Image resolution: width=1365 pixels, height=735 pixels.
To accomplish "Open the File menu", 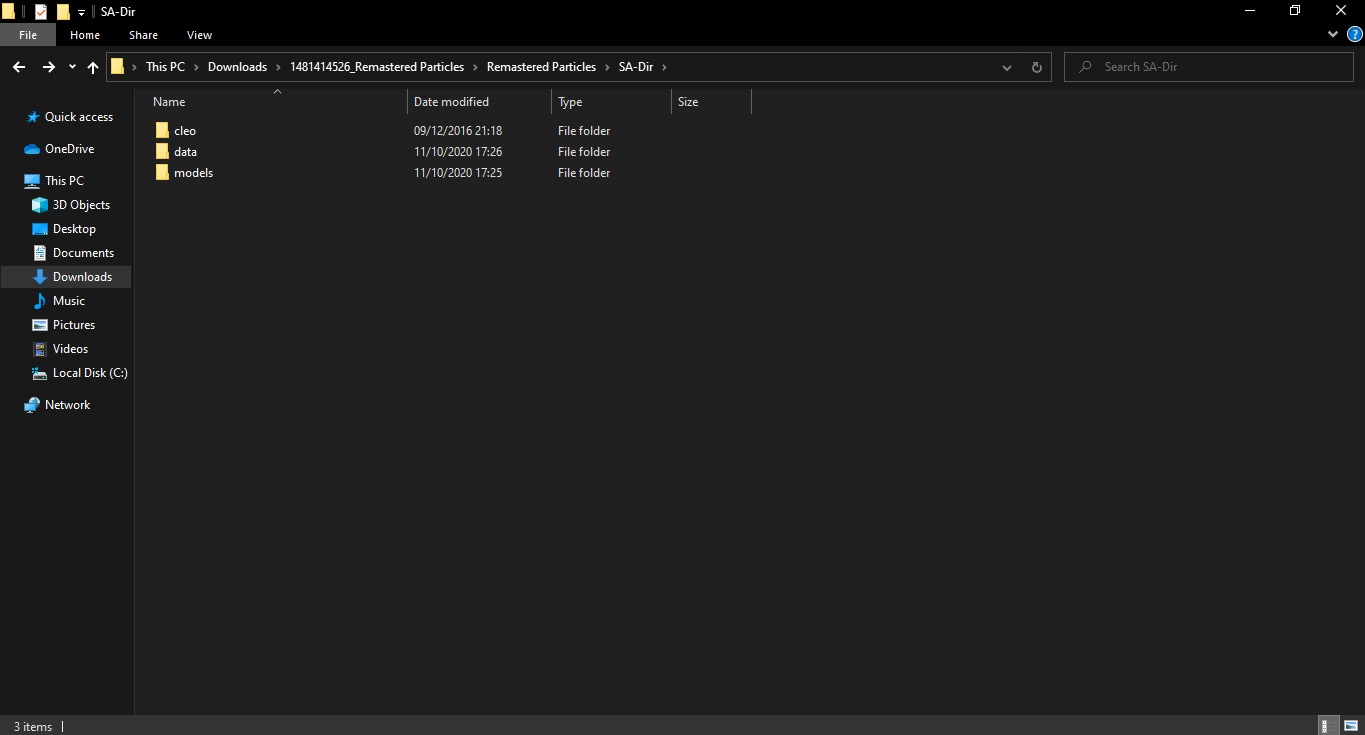I will pos(28,35).
